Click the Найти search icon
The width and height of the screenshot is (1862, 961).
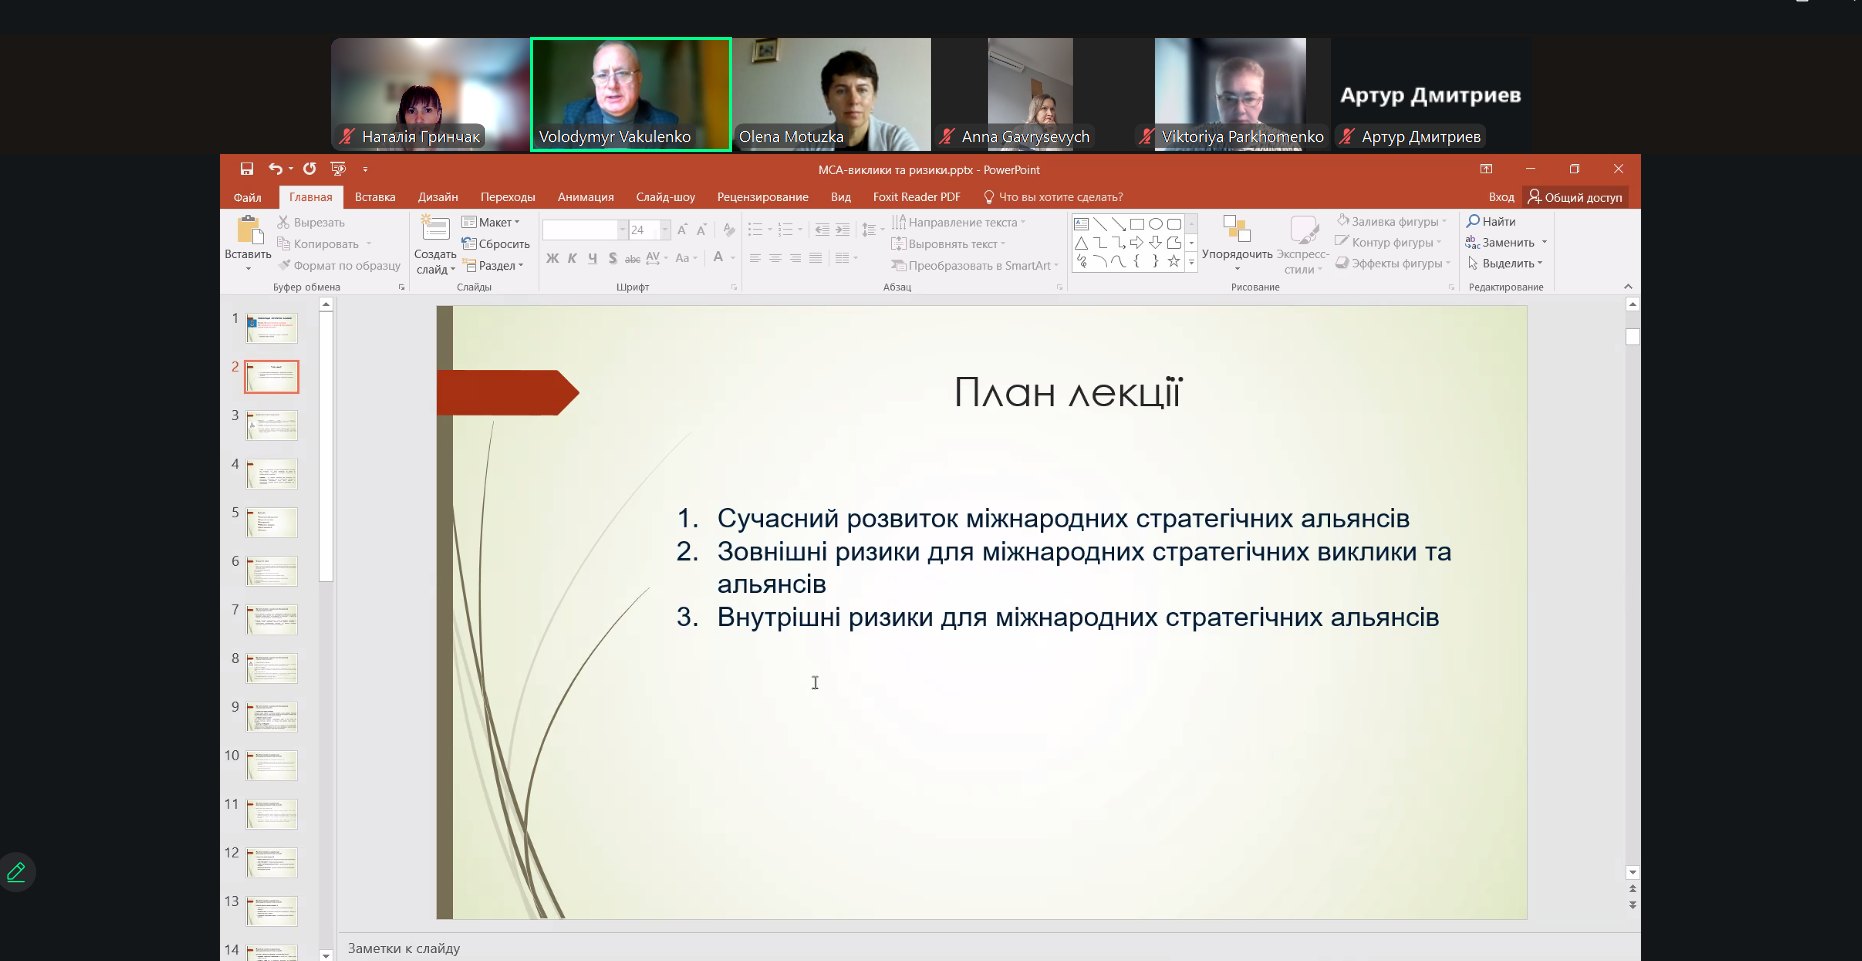1473,221
